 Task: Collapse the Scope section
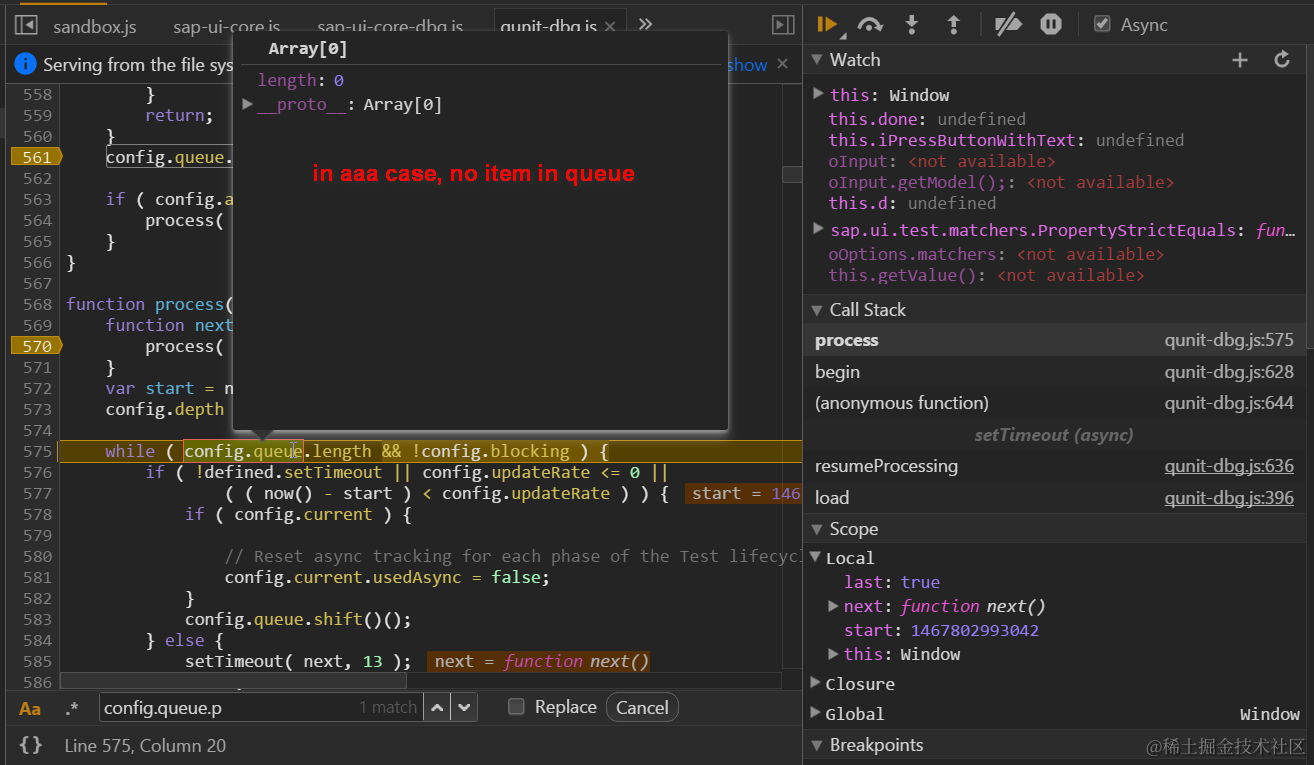tap(816, 529)
